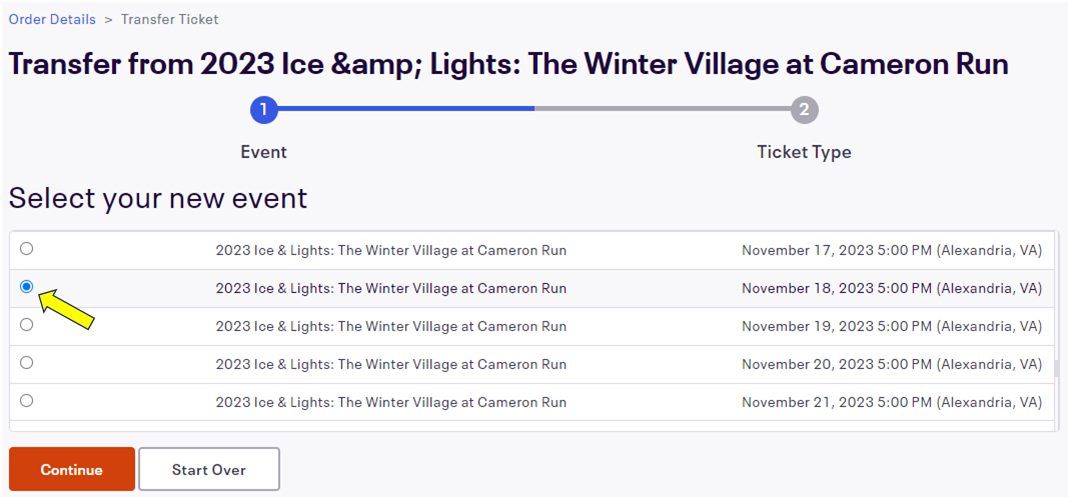The width and height of the screenshot is (1068, 497).
Task: Click the November 20, 2023 5:00 PM date text
Action: pos(891,364)
